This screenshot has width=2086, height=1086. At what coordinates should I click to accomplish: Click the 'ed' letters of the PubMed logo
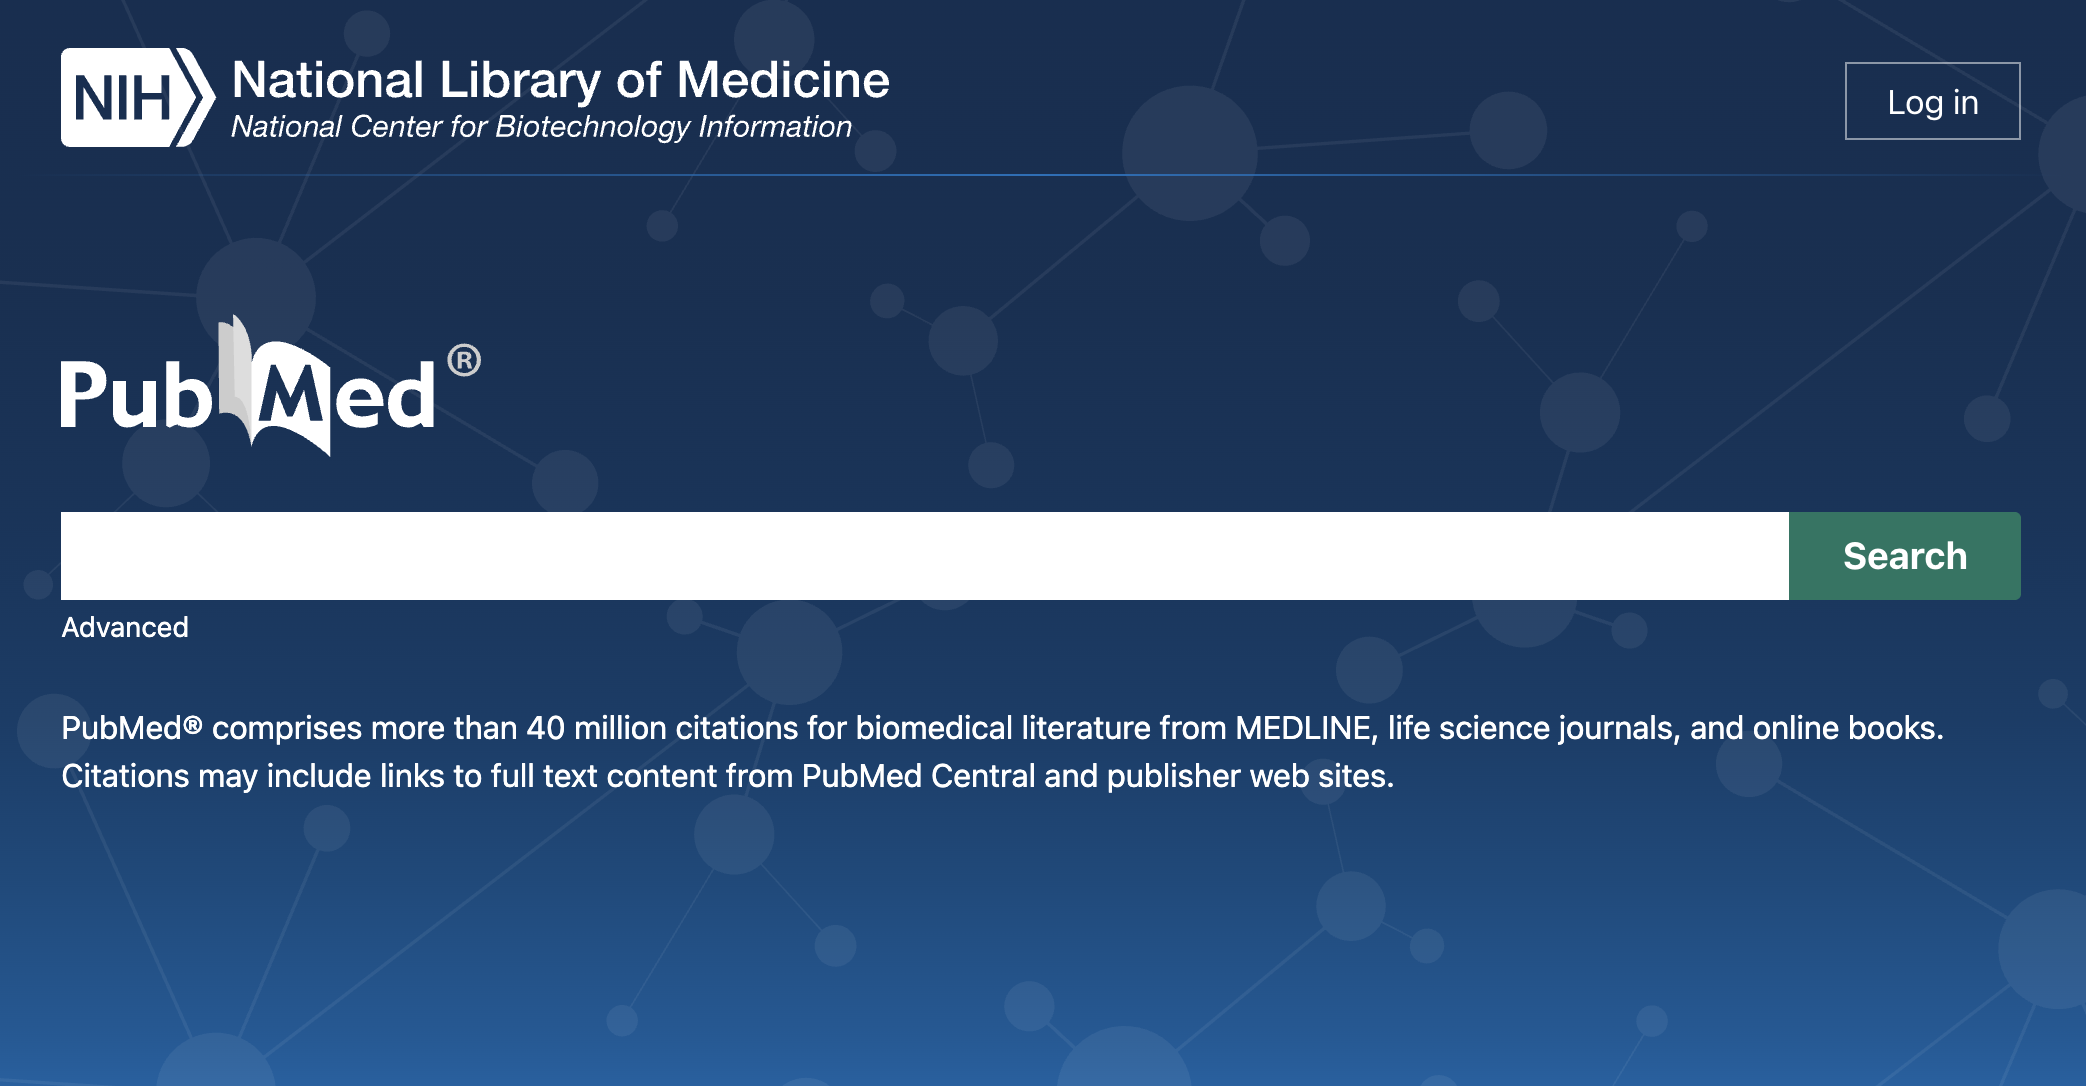coord(385,396)
